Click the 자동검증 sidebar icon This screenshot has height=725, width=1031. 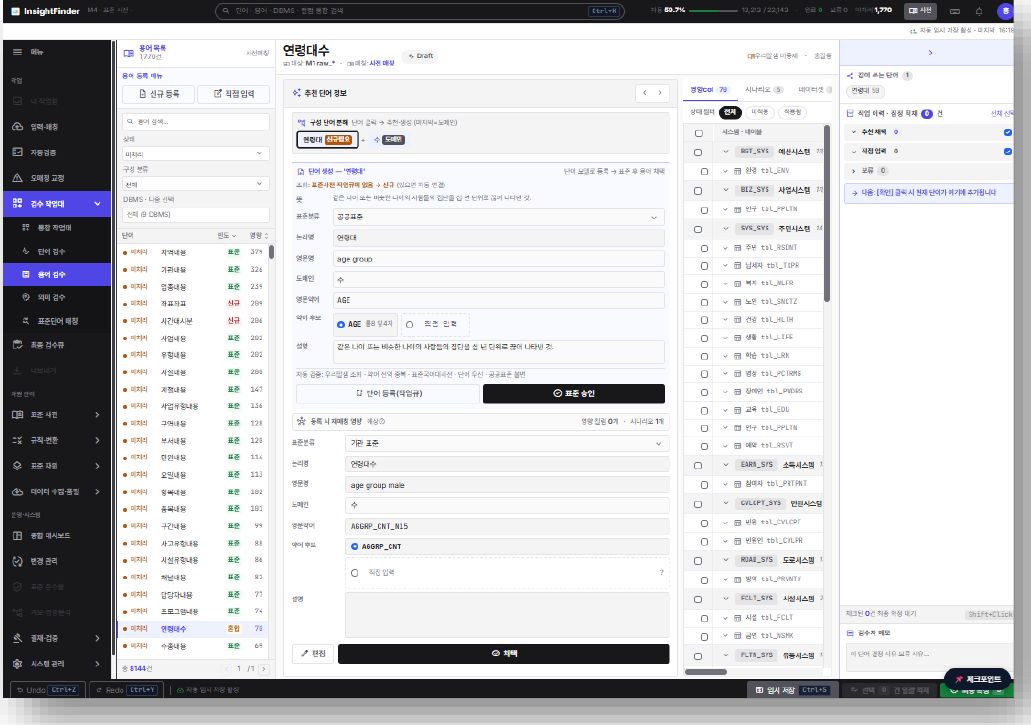(x=18, y=152)
